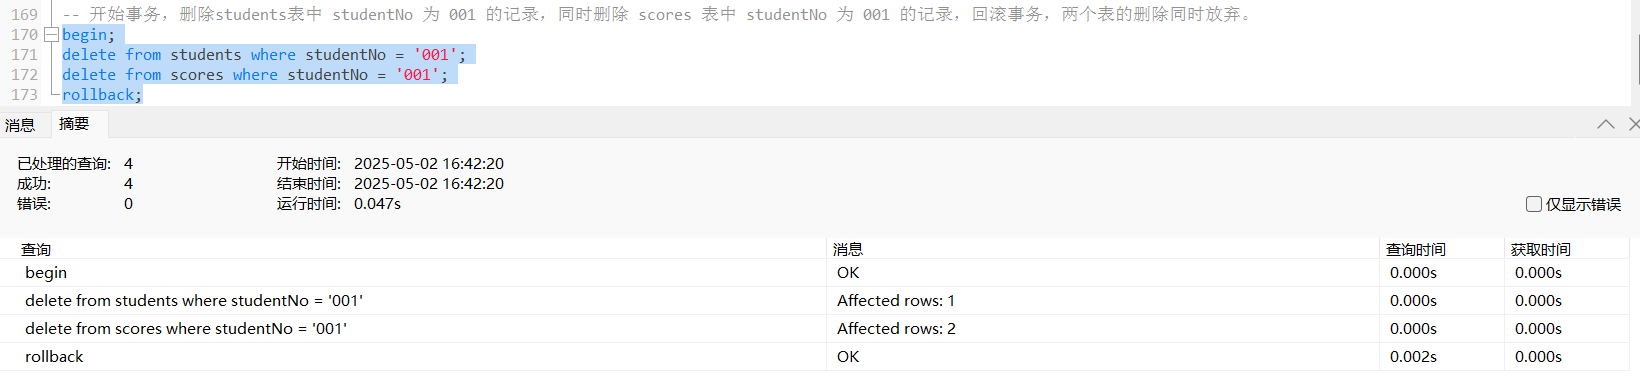Click the 消息 column header in results
The height and width of the screenshot is (384, 1640).
(x=848, y=249)
